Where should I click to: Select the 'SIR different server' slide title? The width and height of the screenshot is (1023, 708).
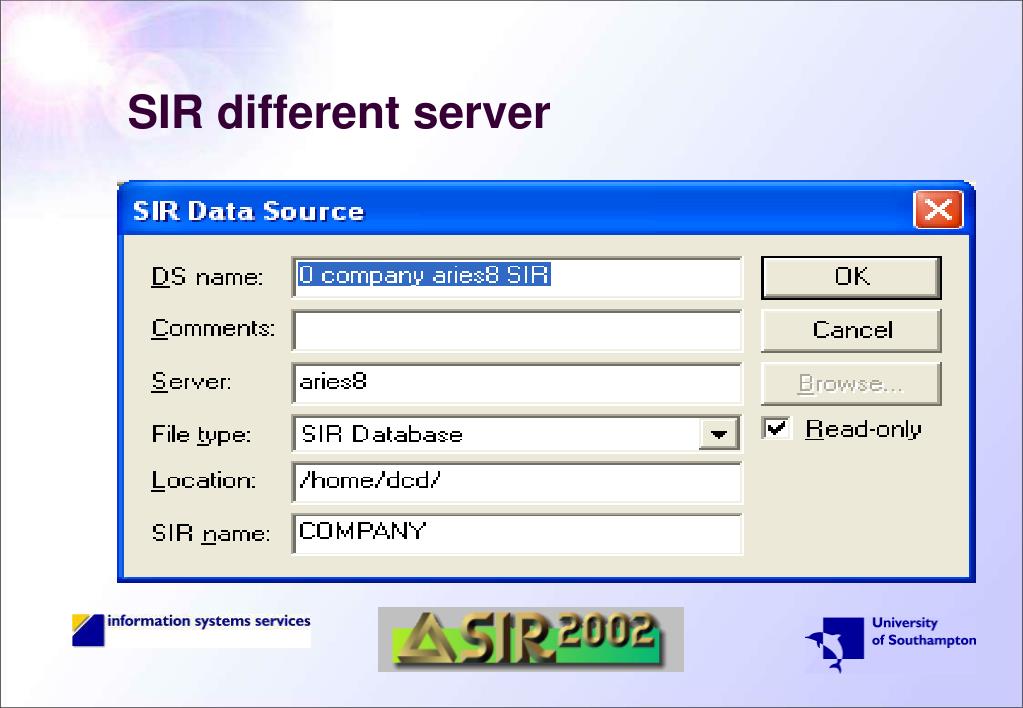pyautogui.click(x=339, y=112)
